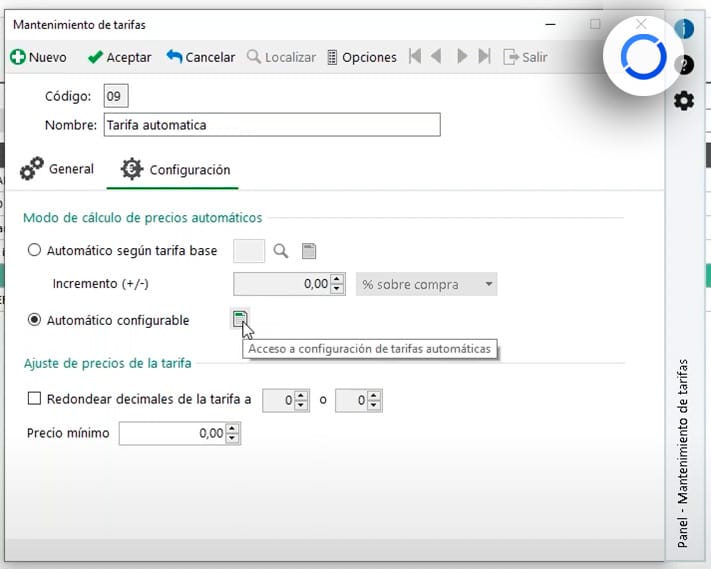Click the Panel - Mantenimiento de tarifas vertical label
711x569 pixels.
tap(682, 453)
